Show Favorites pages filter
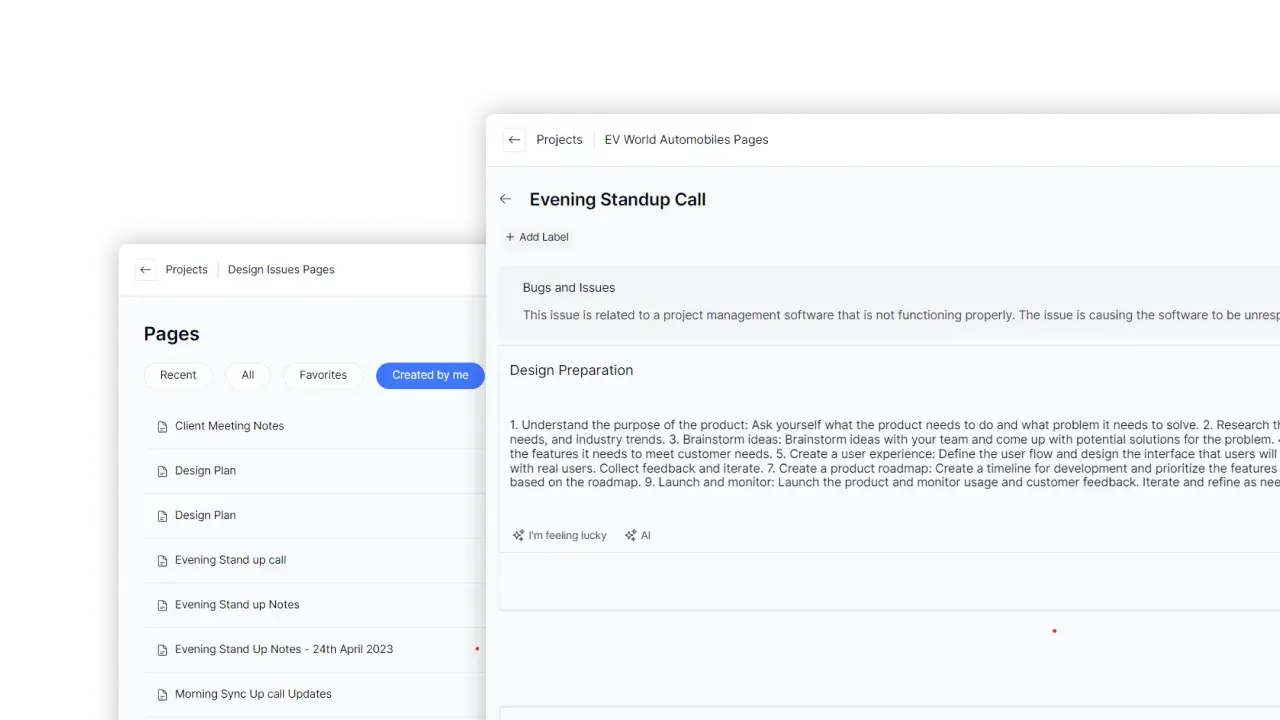 [323, 375]
